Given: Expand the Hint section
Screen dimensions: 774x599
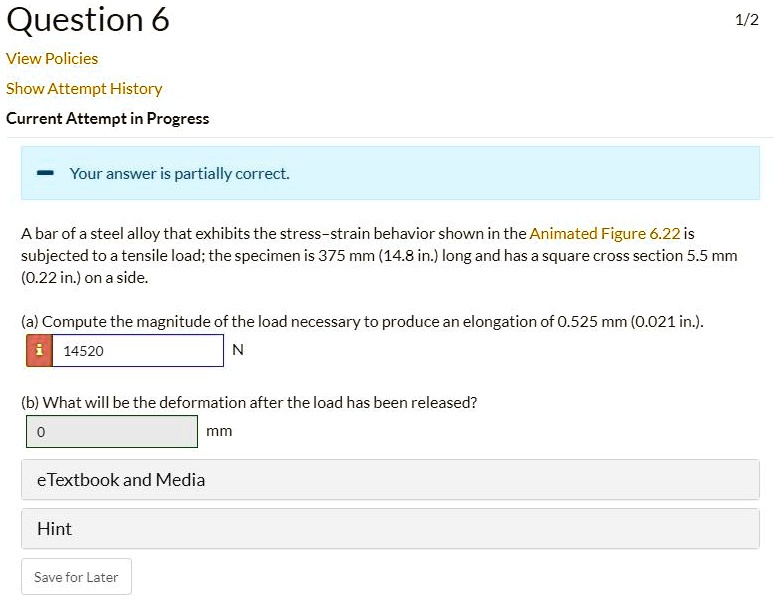Looking at the screenshot, I should click(390, 529).
